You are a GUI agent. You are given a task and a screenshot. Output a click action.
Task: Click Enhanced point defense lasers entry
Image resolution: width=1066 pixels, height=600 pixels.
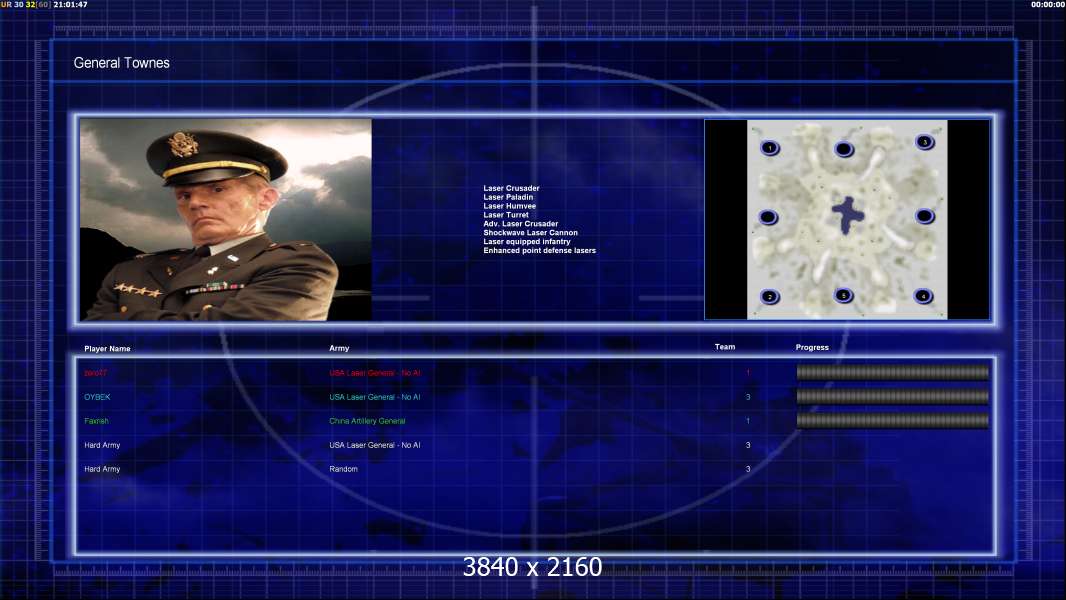coord(540,250)
